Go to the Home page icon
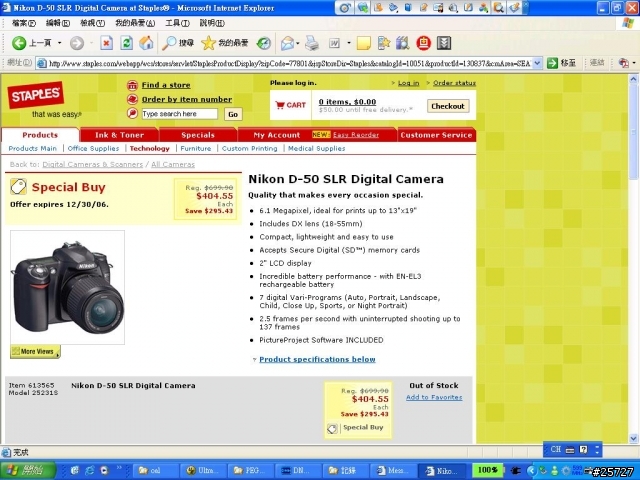 [x=146, y=43]
